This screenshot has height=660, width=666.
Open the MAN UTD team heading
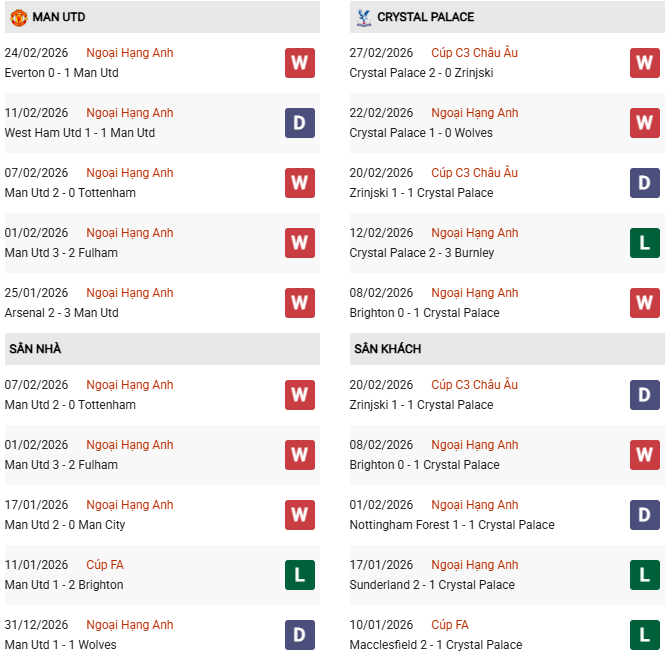coord(63,17)
